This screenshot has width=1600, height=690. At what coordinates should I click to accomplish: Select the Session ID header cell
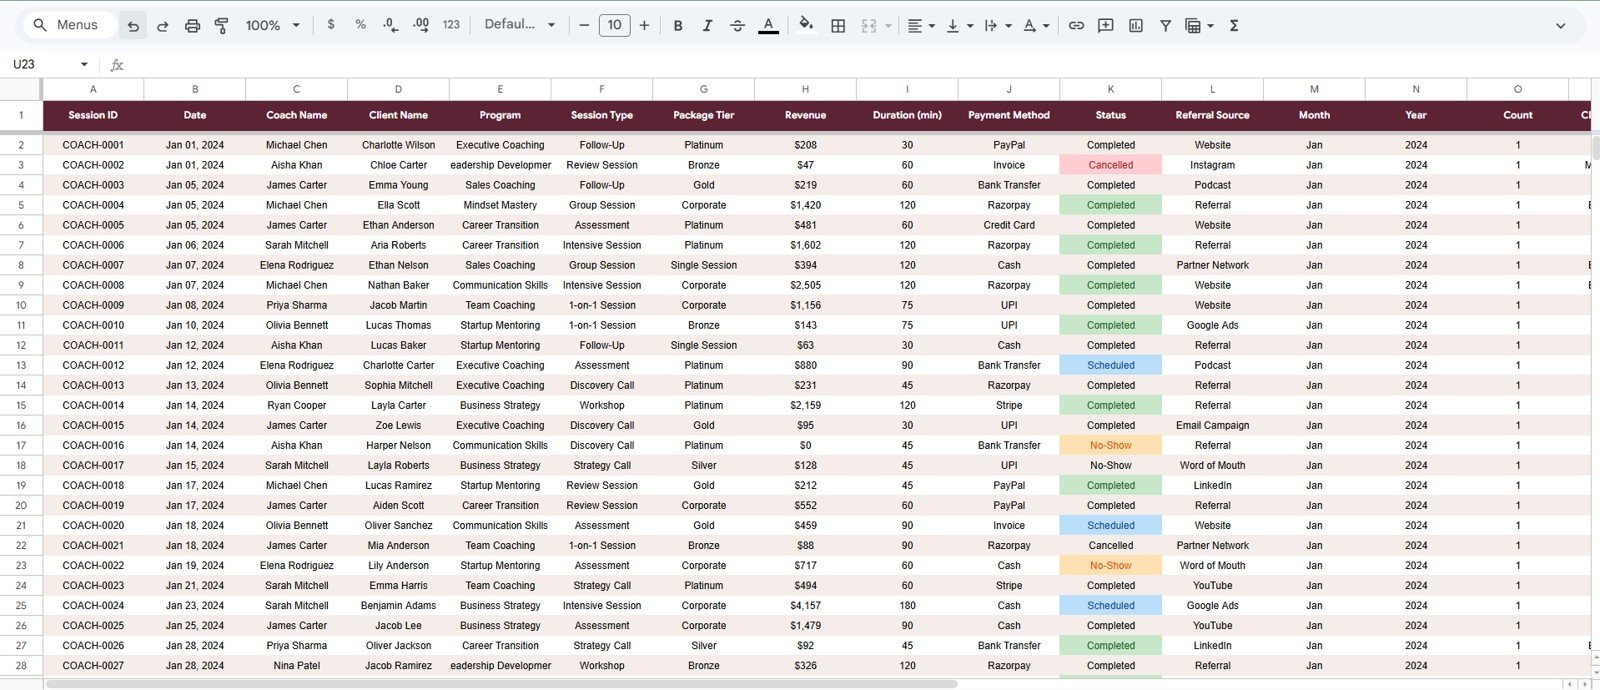click(x=93, y=115)
